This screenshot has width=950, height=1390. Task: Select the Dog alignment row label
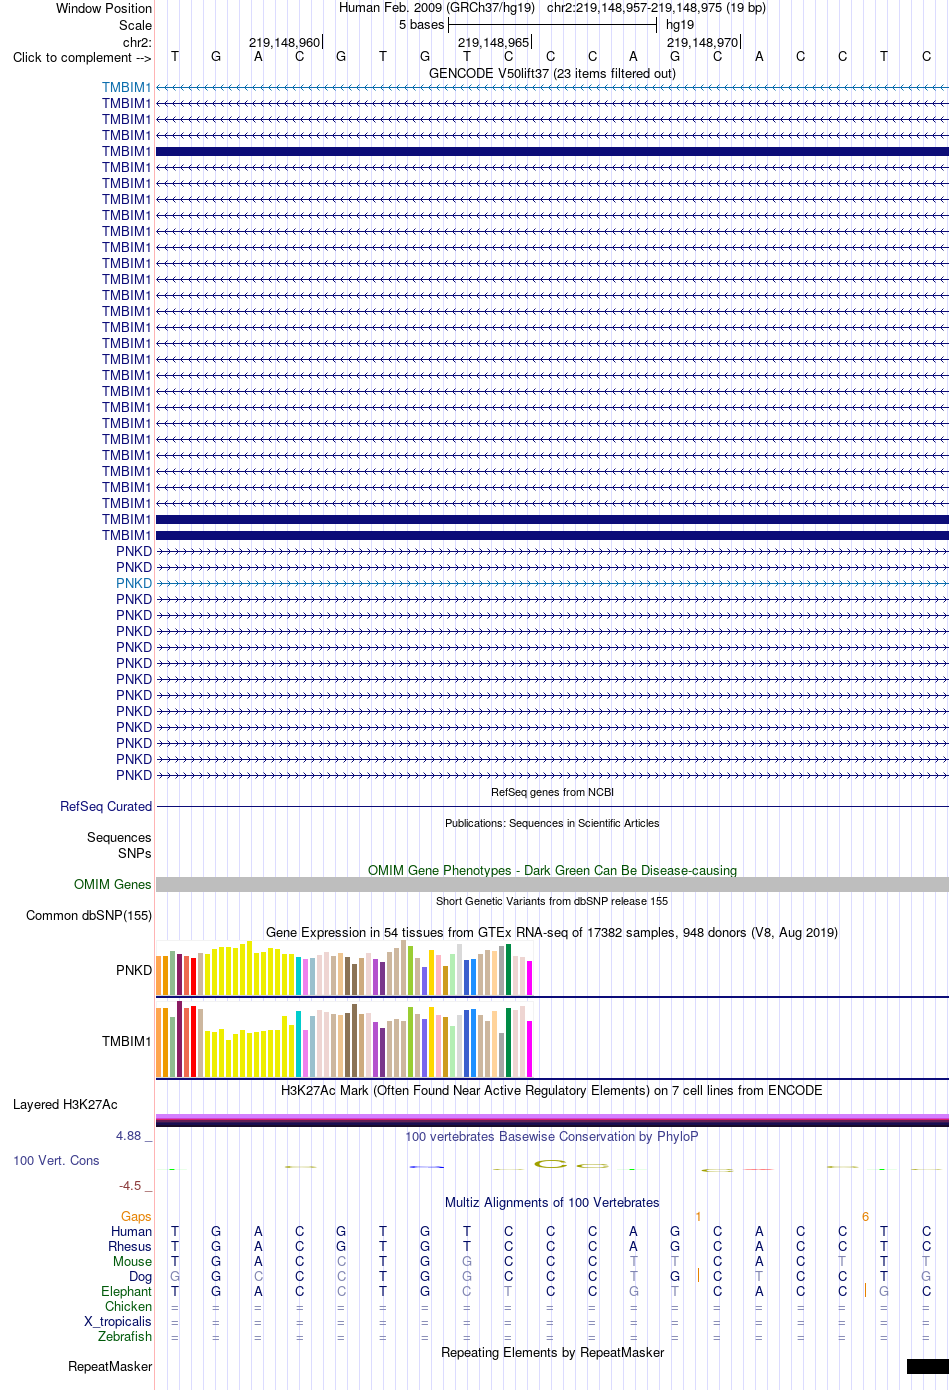140,1276
